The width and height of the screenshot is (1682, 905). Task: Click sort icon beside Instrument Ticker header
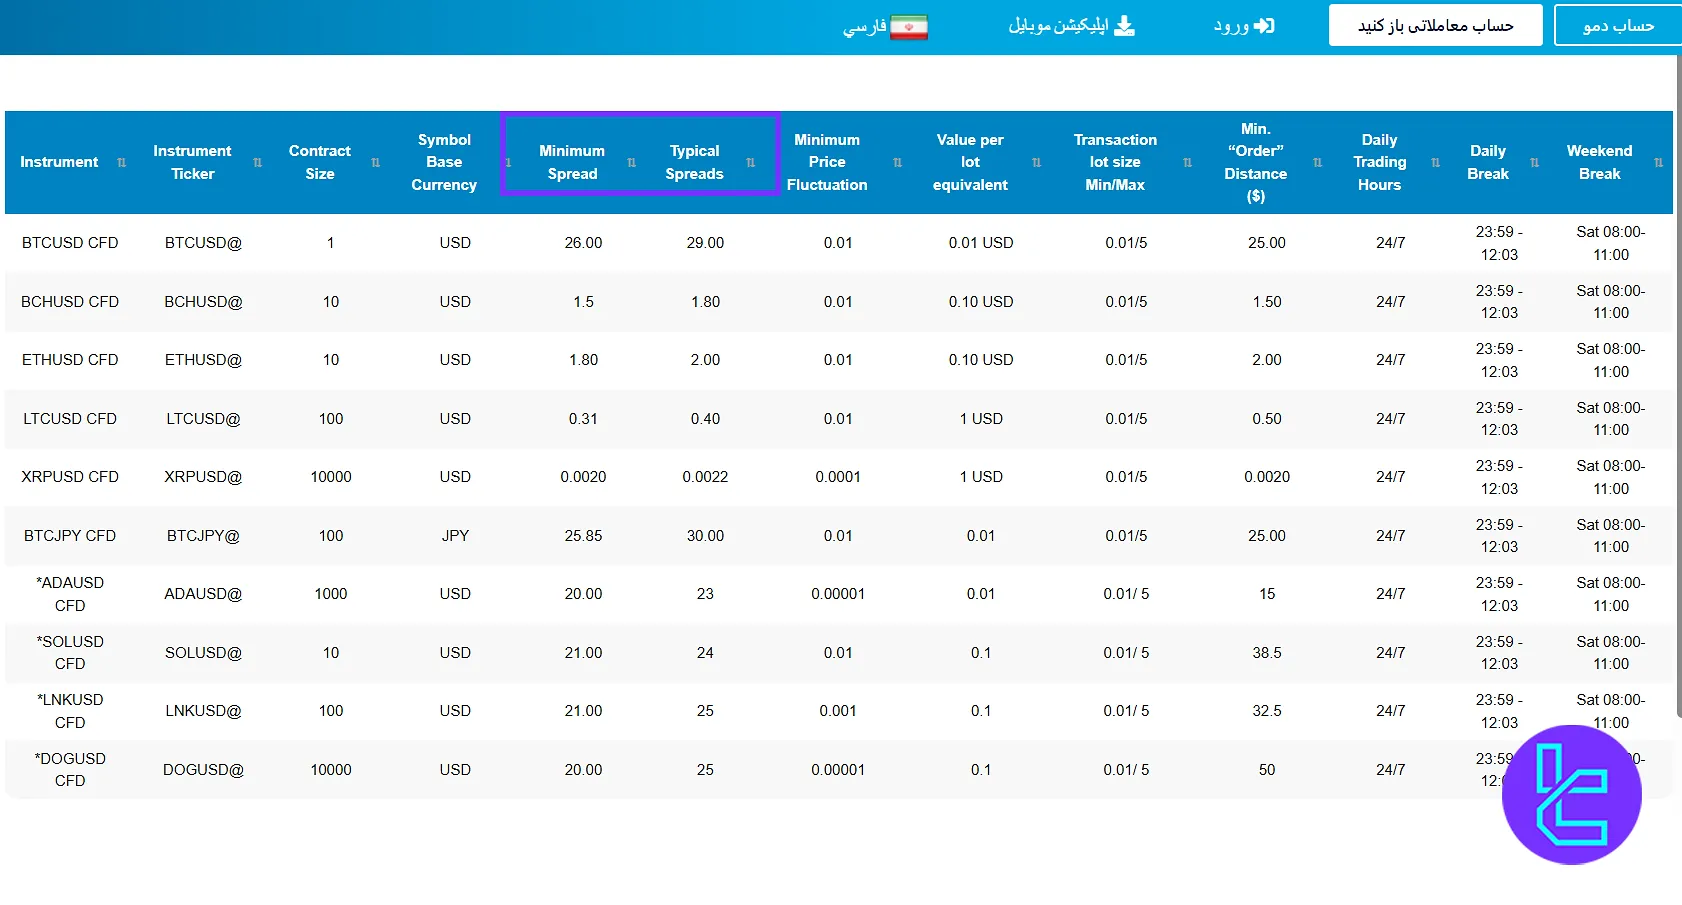(x=258, y=163)
